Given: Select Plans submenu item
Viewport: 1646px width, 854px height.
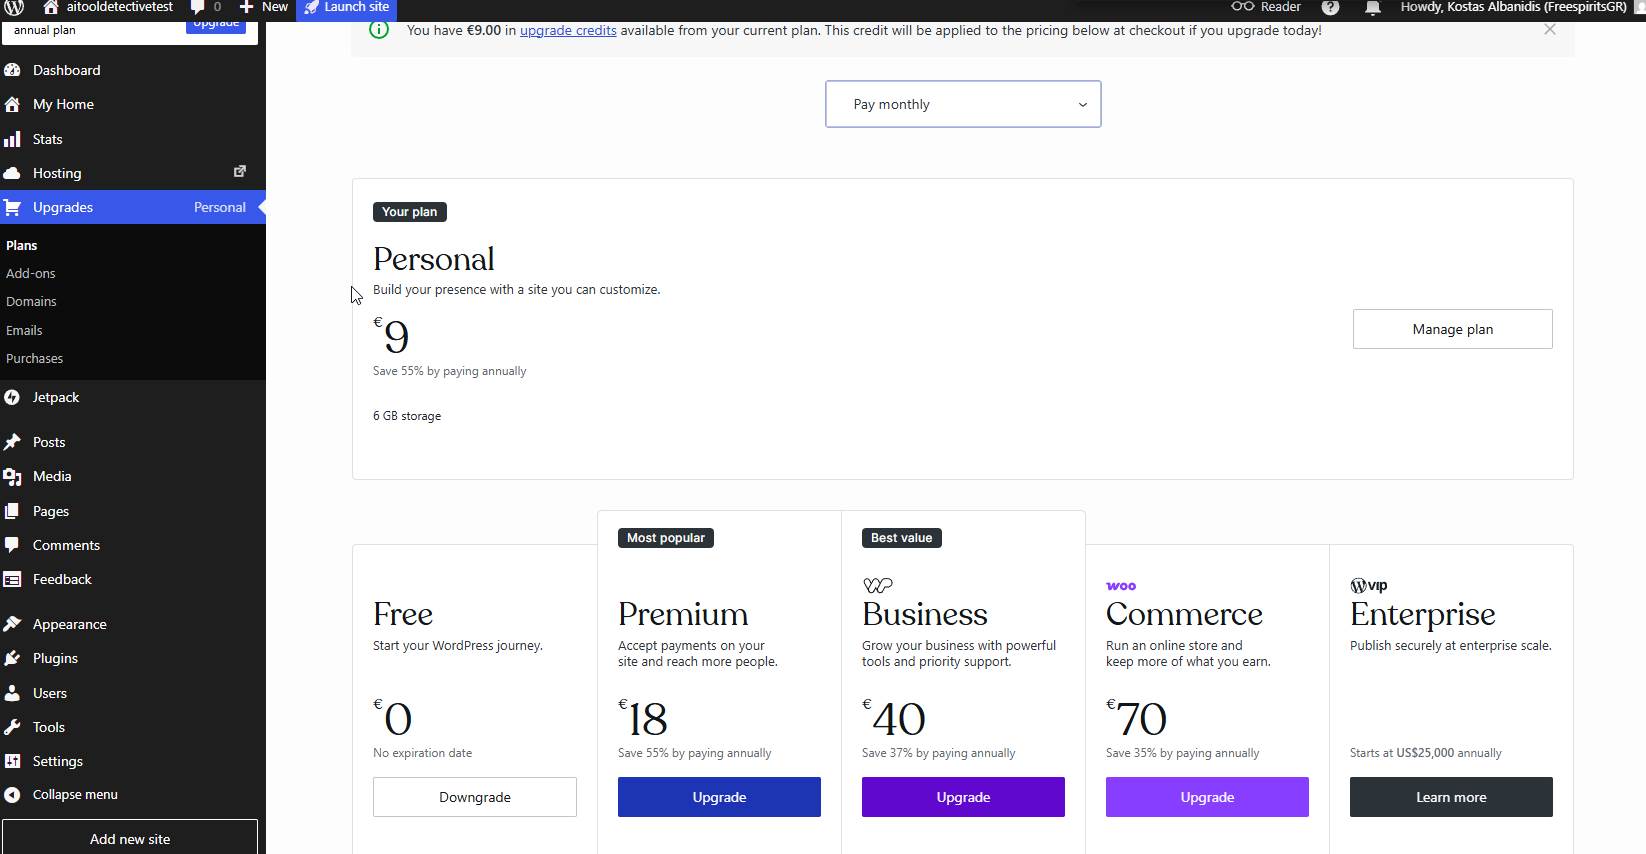Looking at the screenshot, I should click(22, 245).
